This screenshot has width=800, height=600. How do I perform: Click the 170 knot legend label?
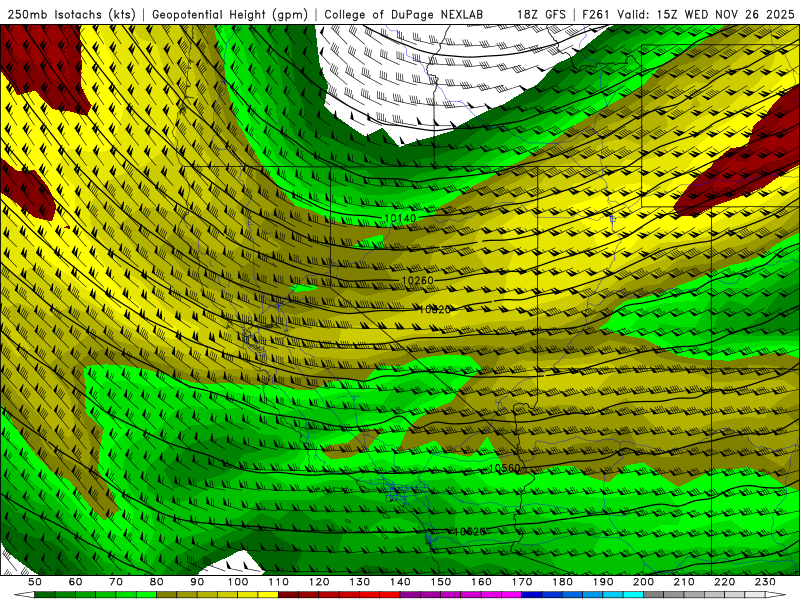click(x=522, y=582)
